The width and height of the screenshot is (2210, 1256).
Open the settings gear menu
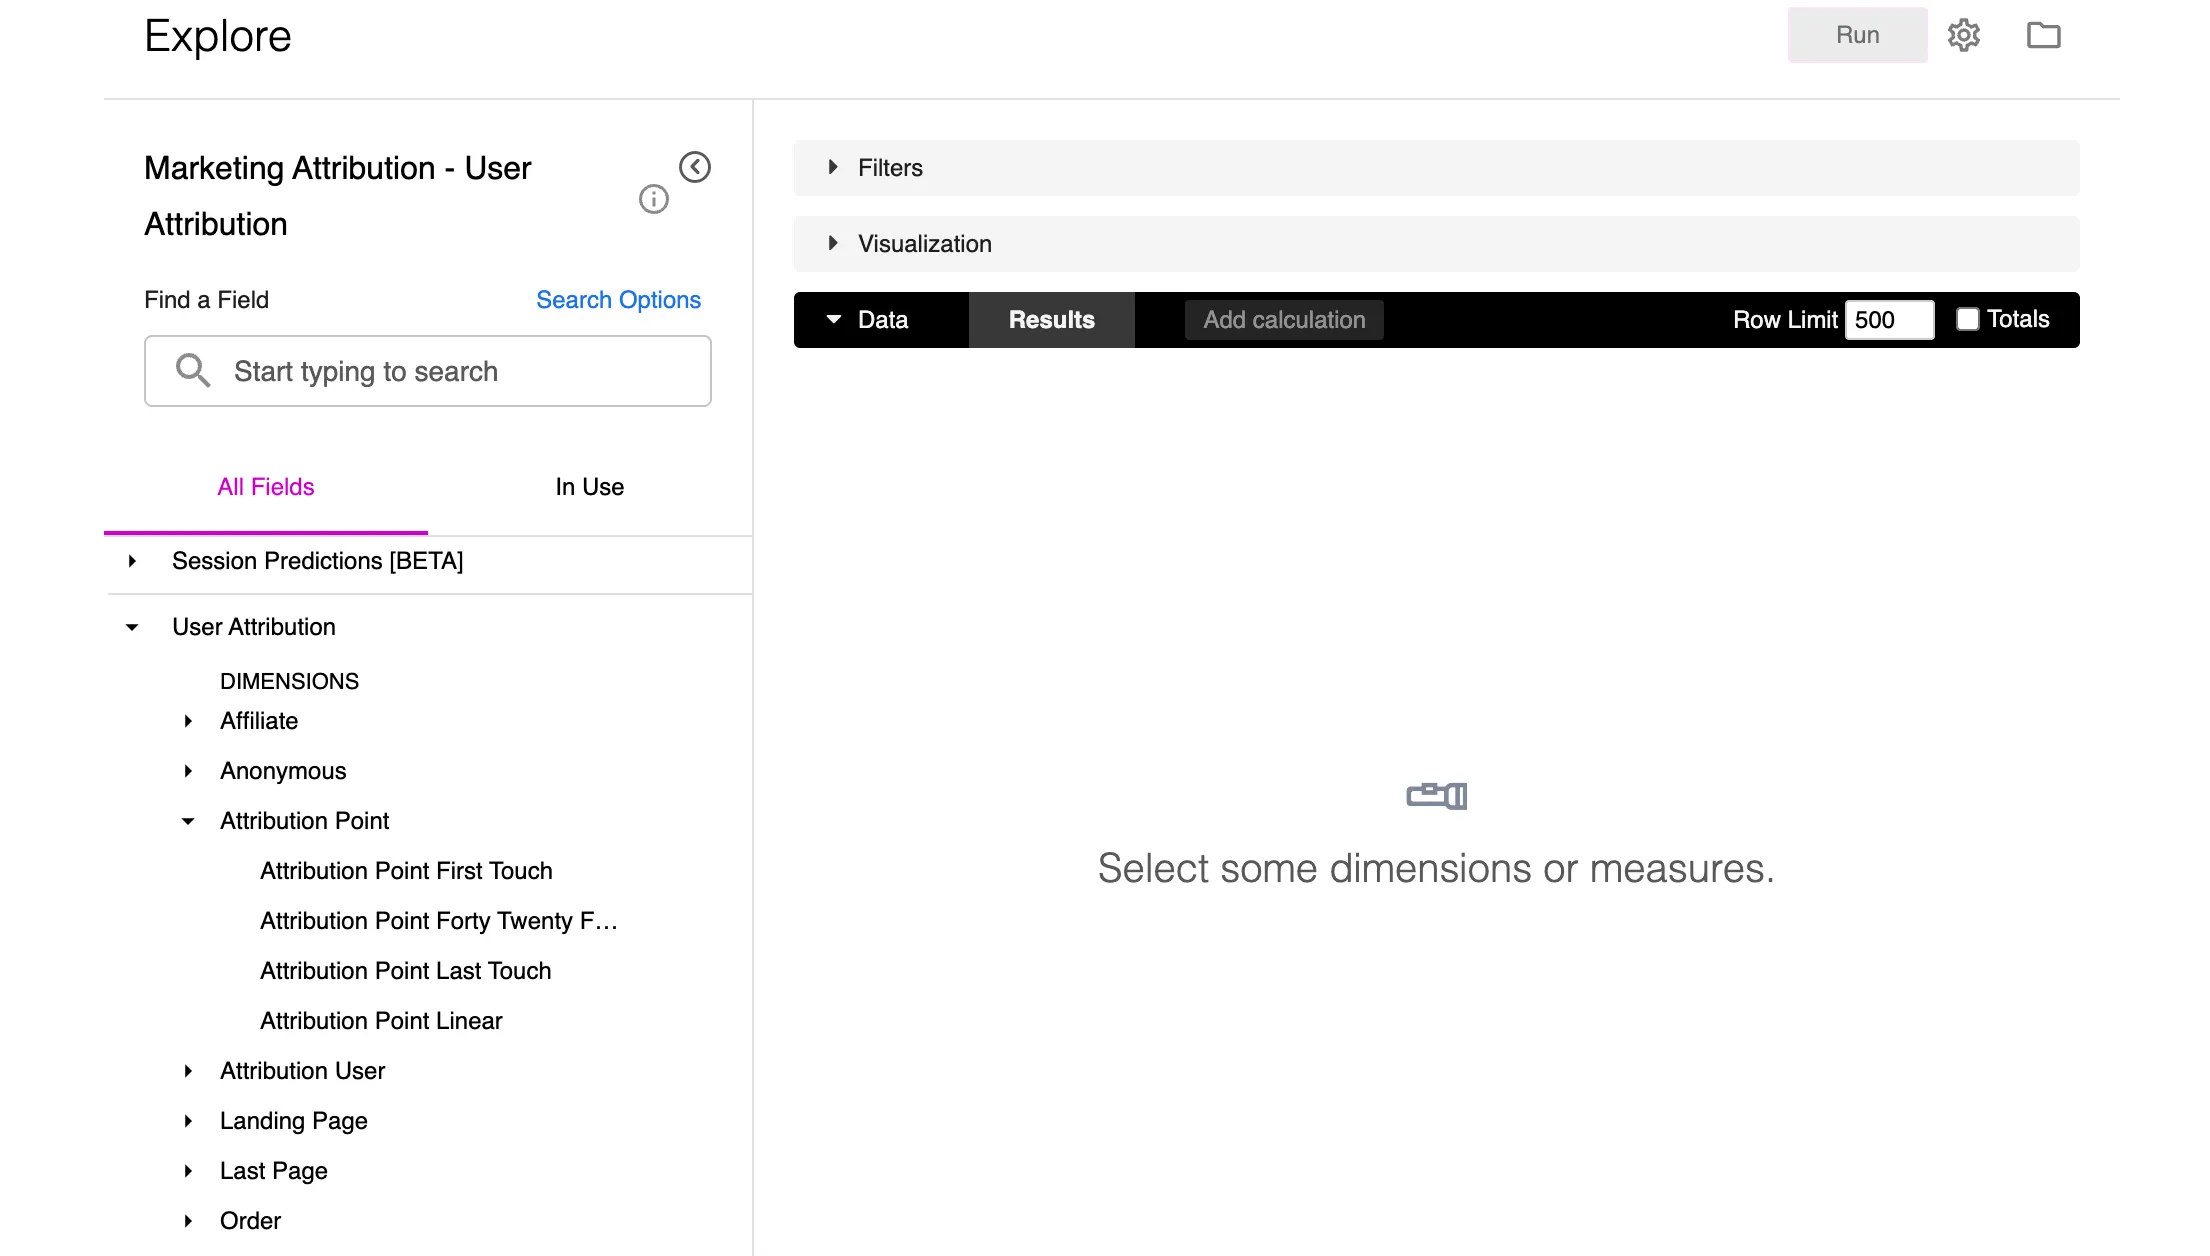[1963, 35]
